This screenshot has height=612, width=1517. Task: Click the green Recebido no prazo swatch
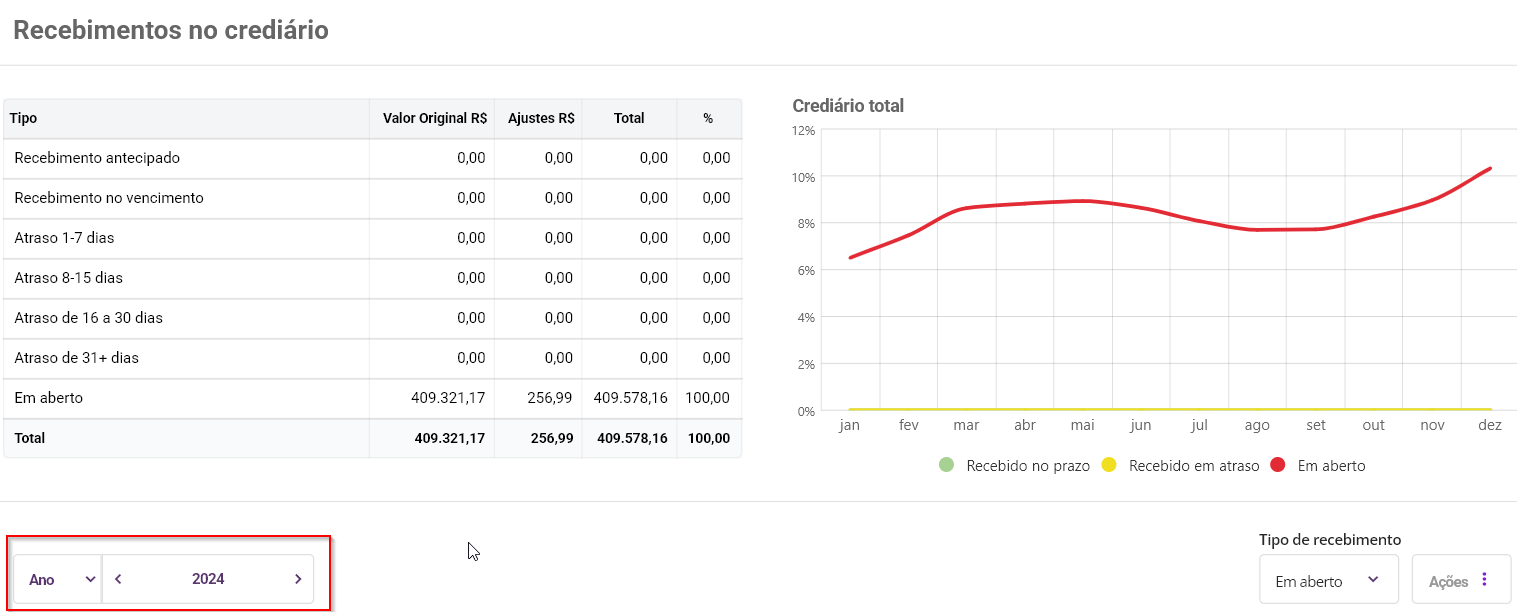(947, 465)
